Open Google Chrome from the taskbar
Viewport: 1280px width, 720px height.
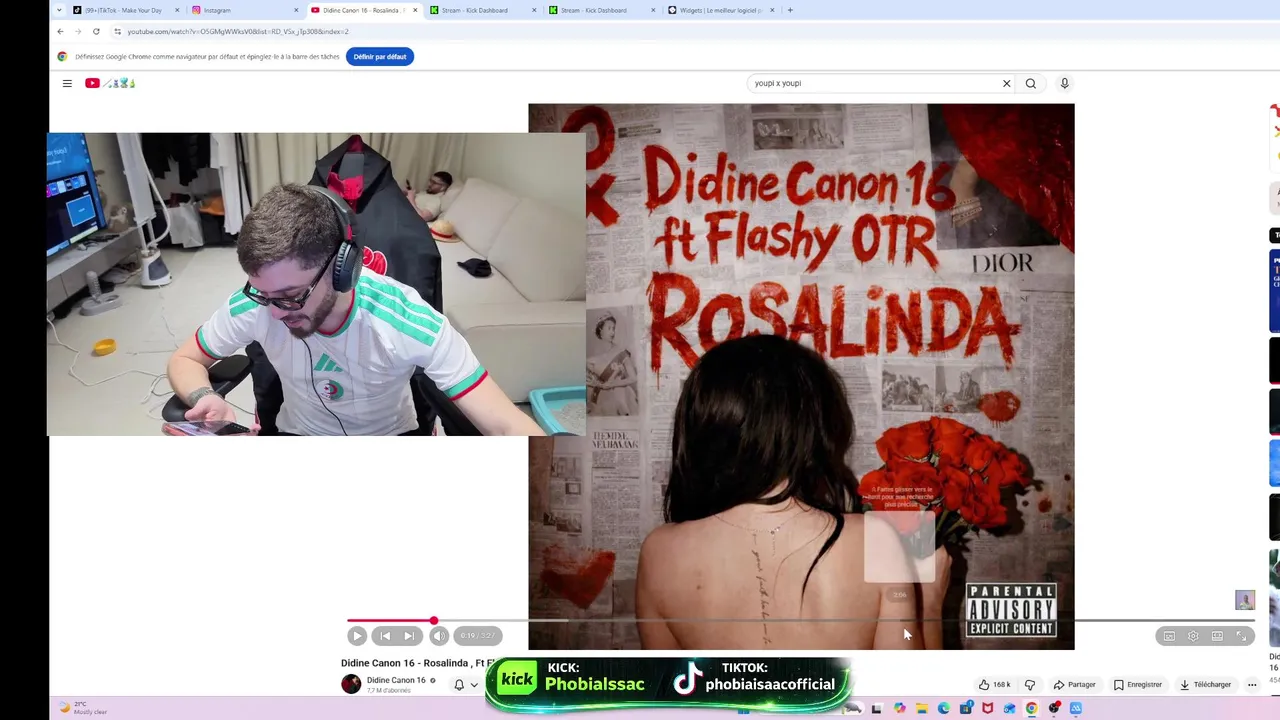coord(1031,709)
